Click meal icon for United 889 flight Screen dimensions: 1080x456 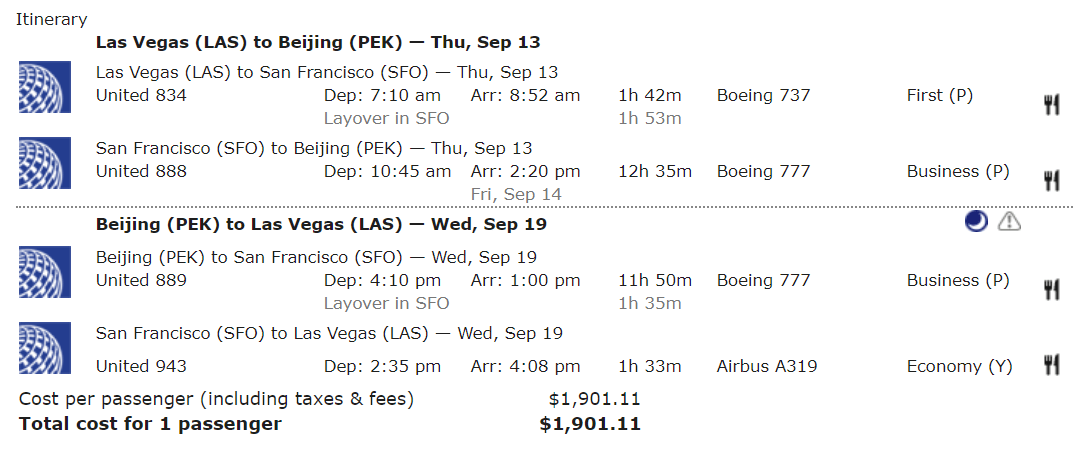pos(1051,290)
